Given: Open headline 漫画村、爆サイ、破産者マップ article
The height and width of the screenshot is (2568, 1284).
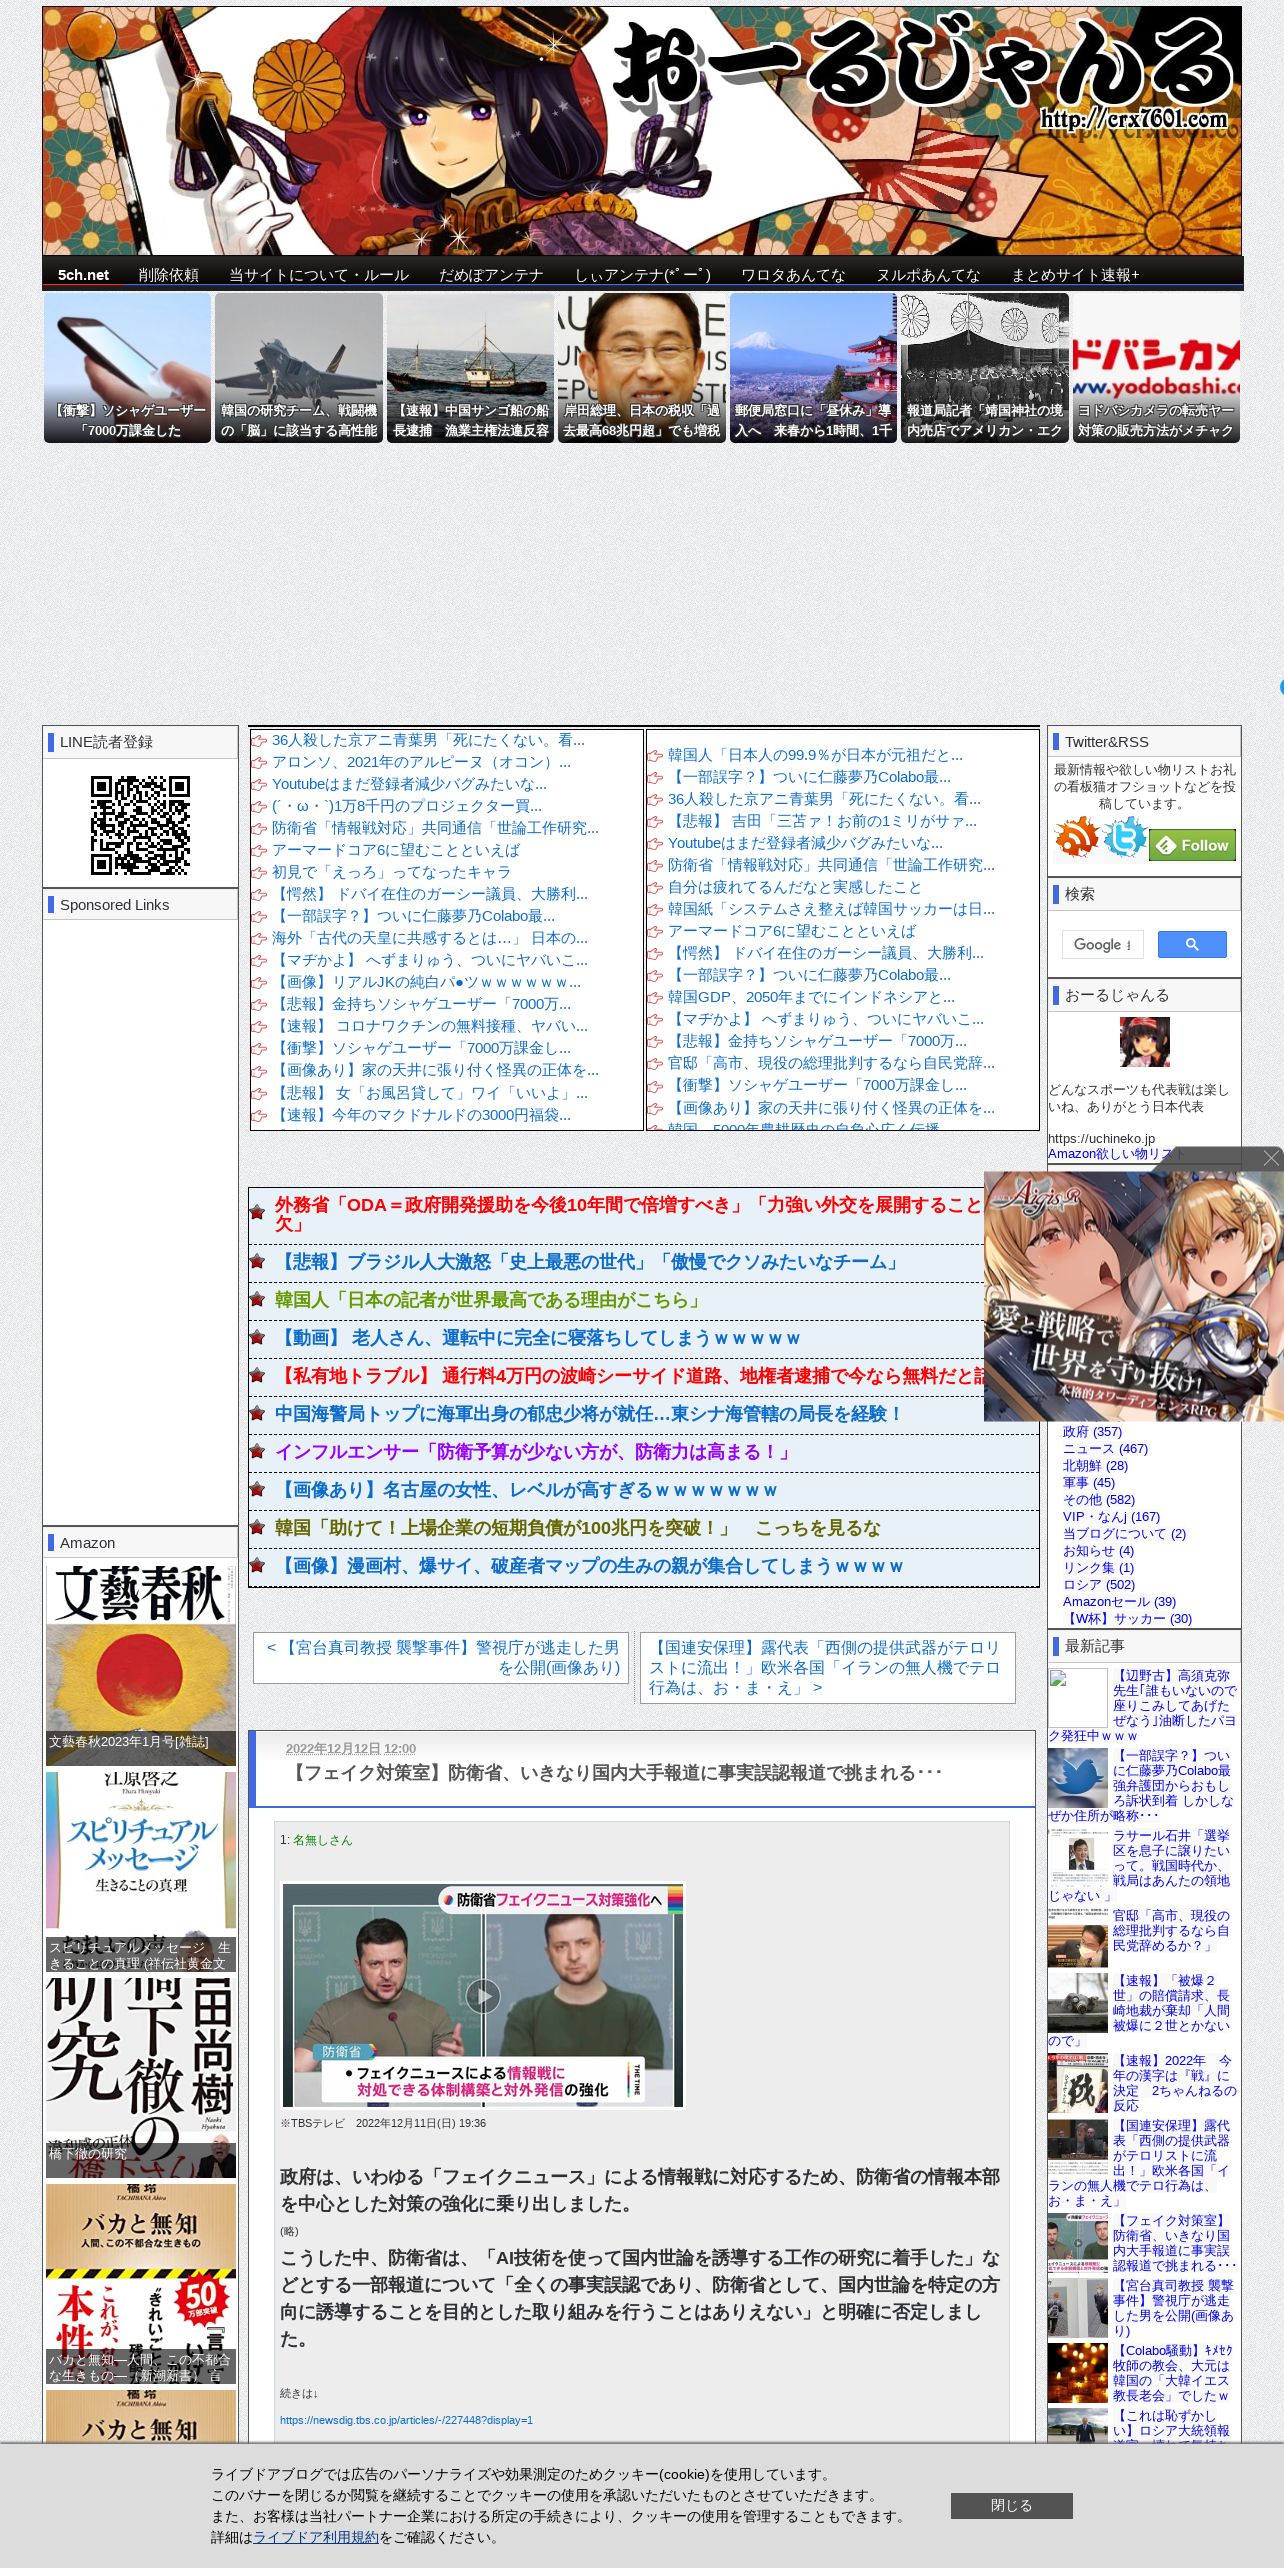Looking at the screenshot, I should 589,1566.
